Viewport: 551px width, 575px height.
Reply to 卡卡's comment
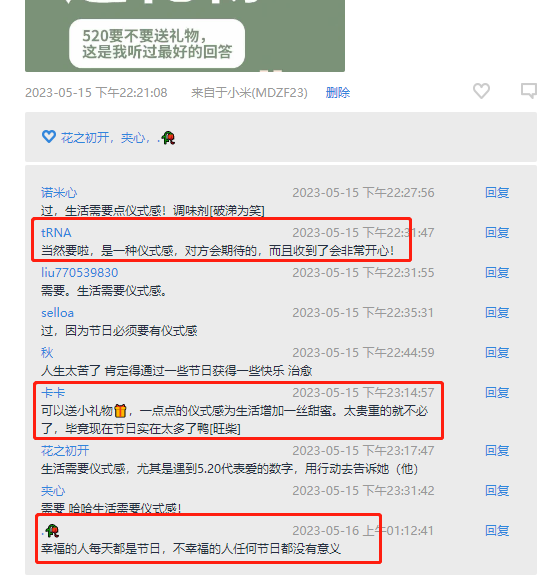point(497,393)
